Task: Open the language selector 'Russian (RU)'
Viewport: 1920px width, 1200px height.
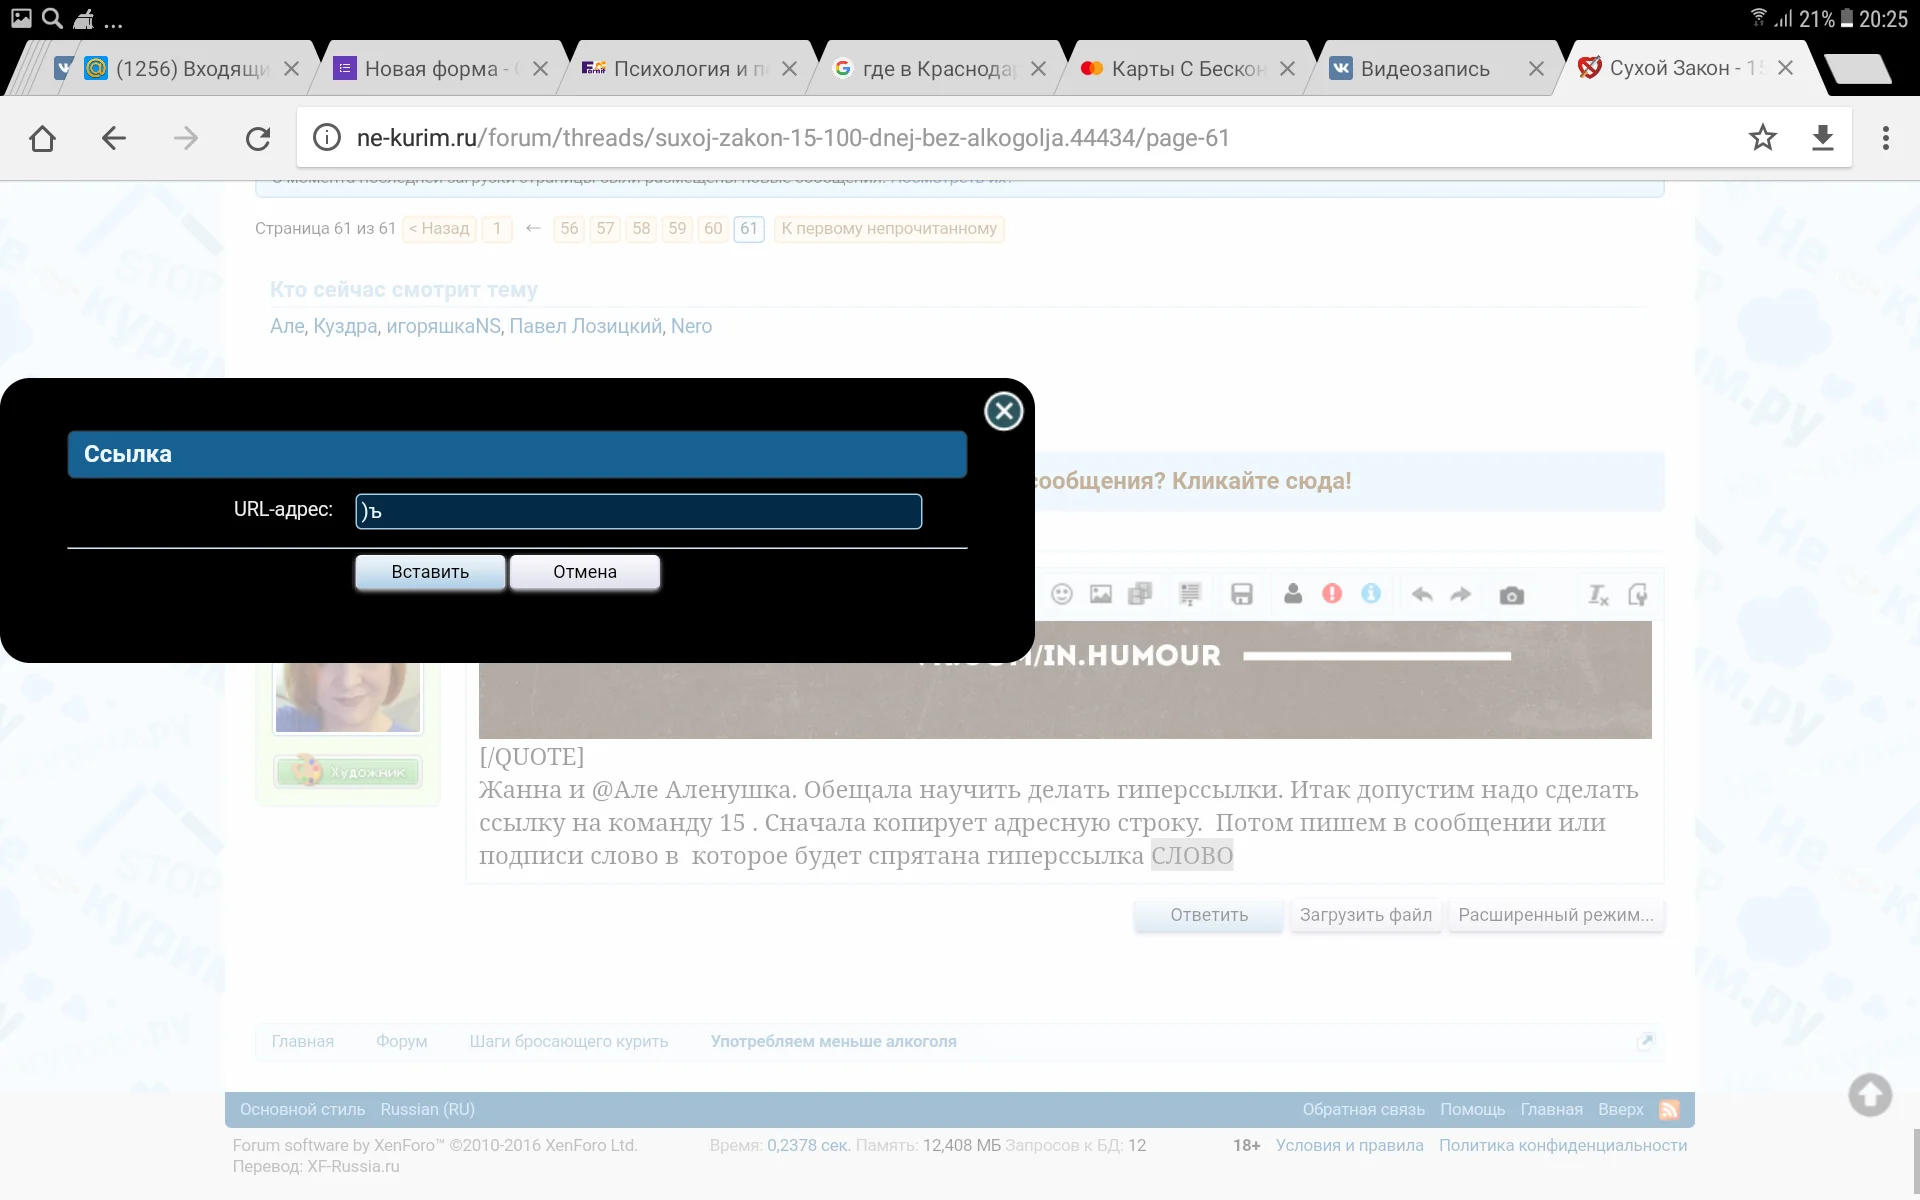Action: tap(427, 1109)
